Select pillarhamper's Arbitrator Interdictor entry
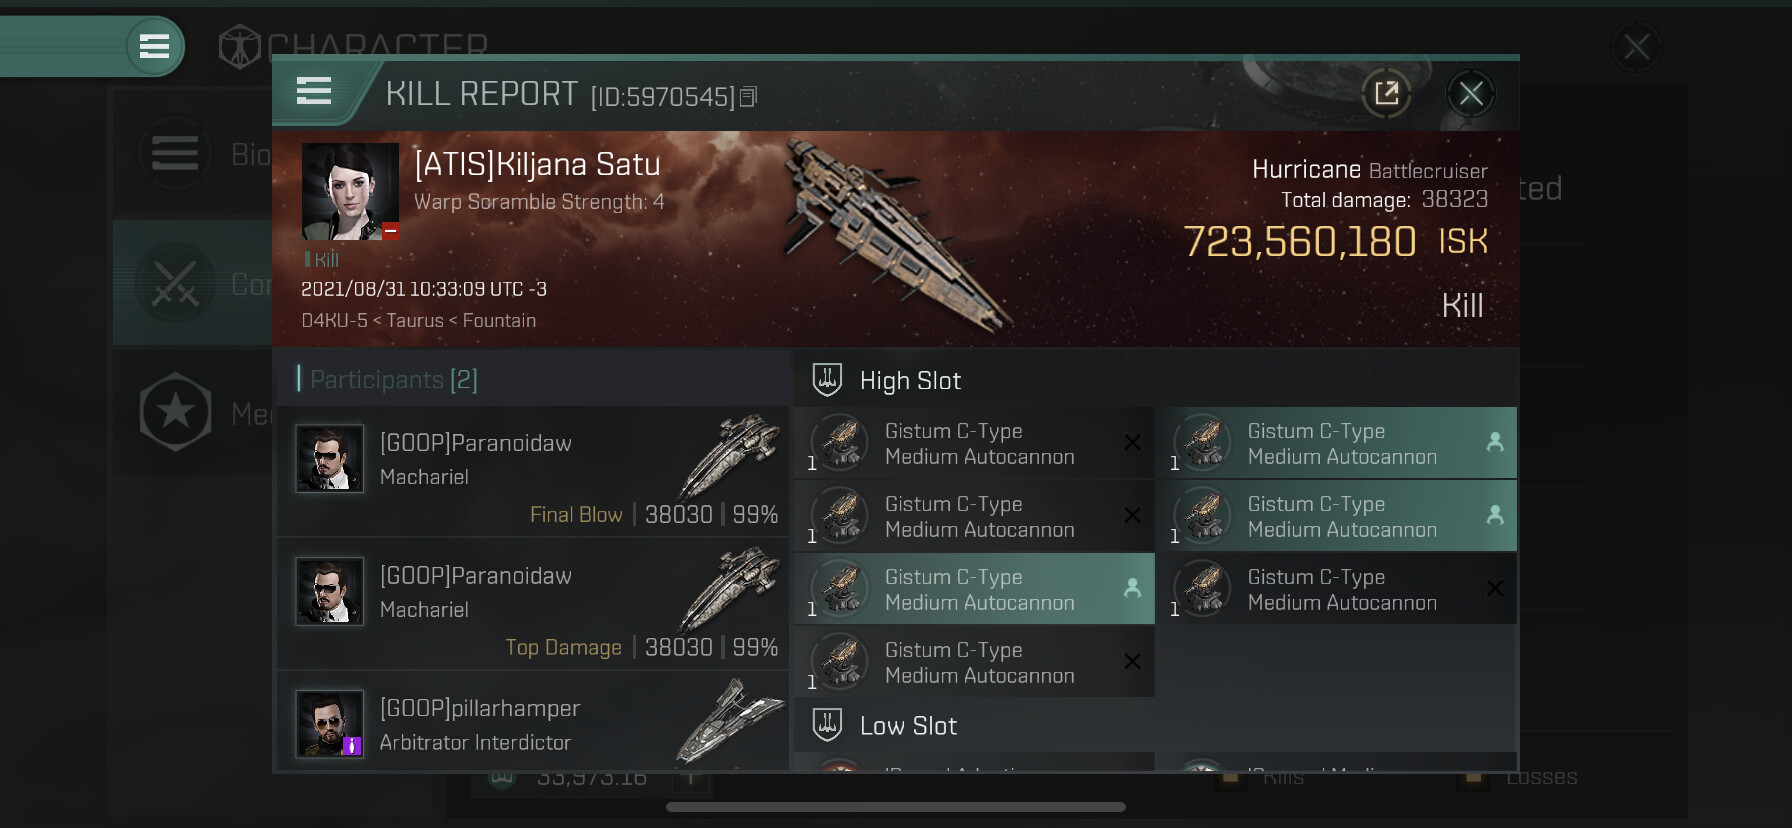Image resolution: width=1792 pixels, height=828 pixels. click(532, 724)
